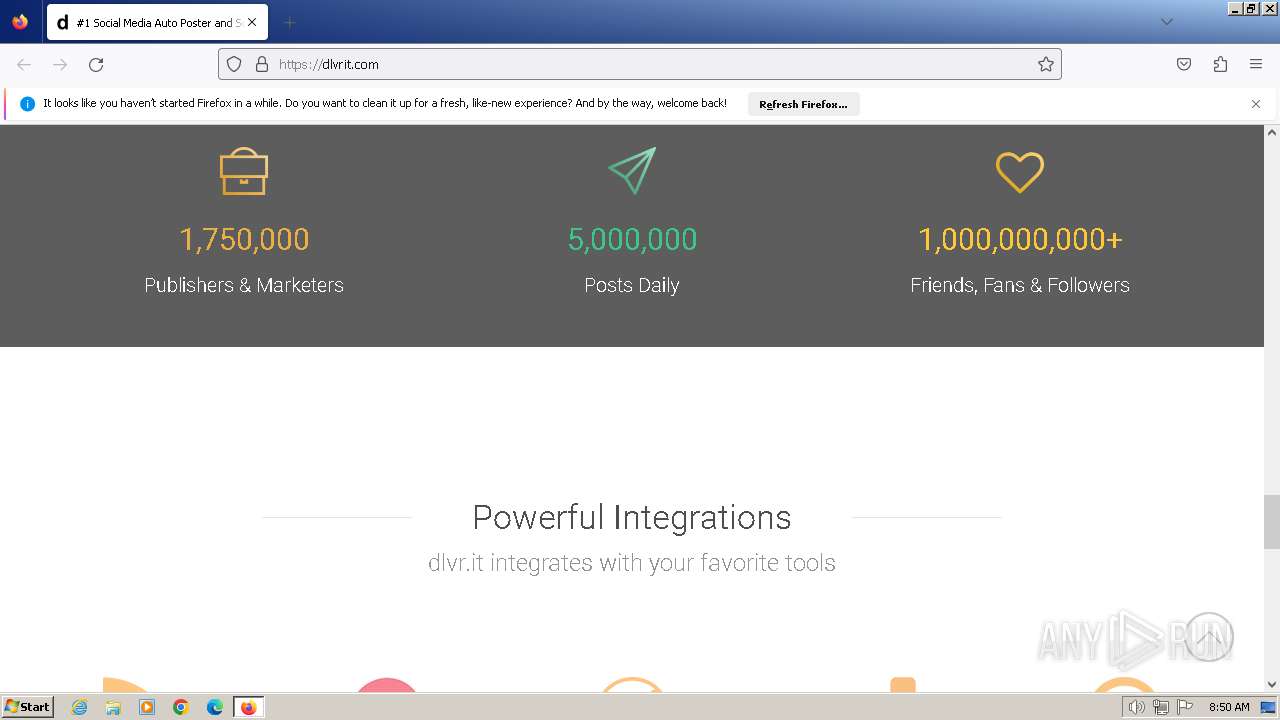Select the Firefox taskbar button
This screenshot has width=1280, height=720.
click(248, 707)
